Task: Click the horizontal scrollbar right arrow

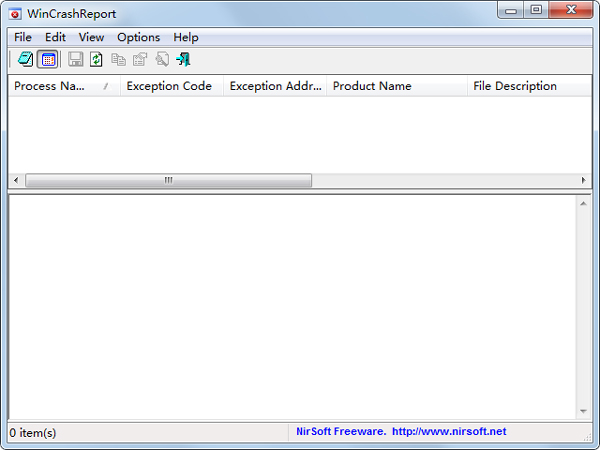Action: click(x=584, y=181)
